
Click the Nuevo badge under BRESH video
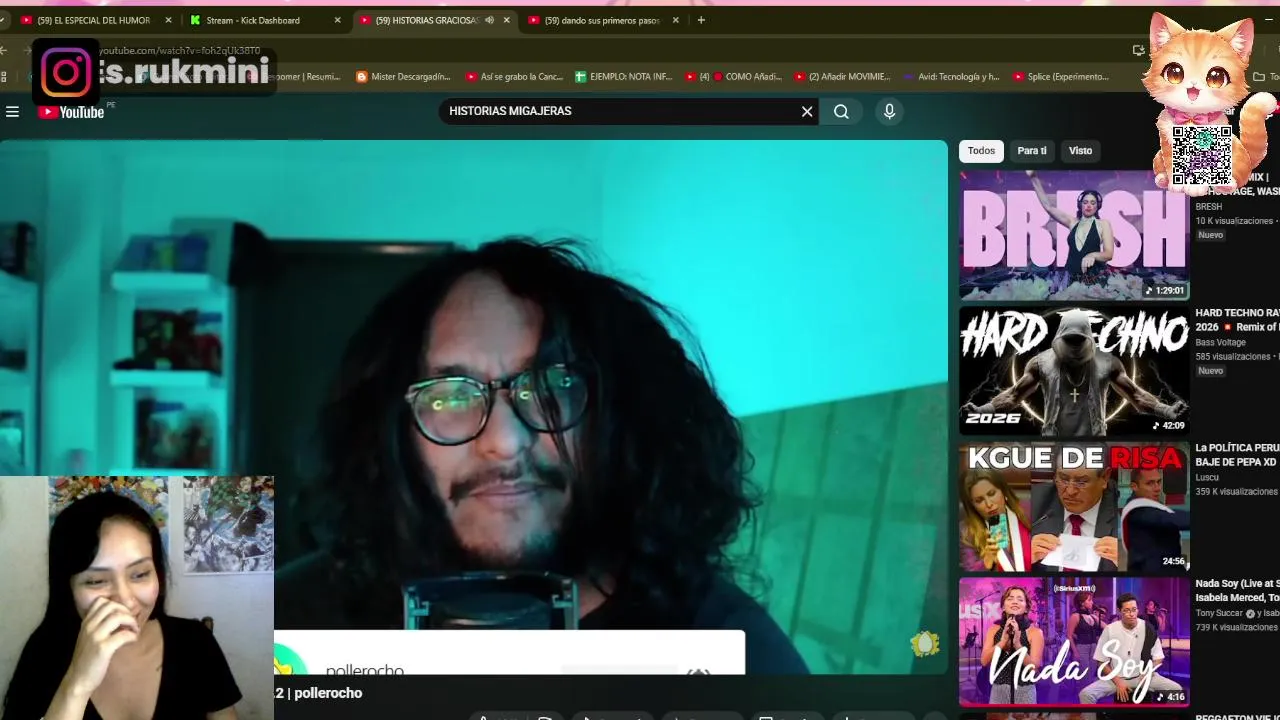point(1210,235)
